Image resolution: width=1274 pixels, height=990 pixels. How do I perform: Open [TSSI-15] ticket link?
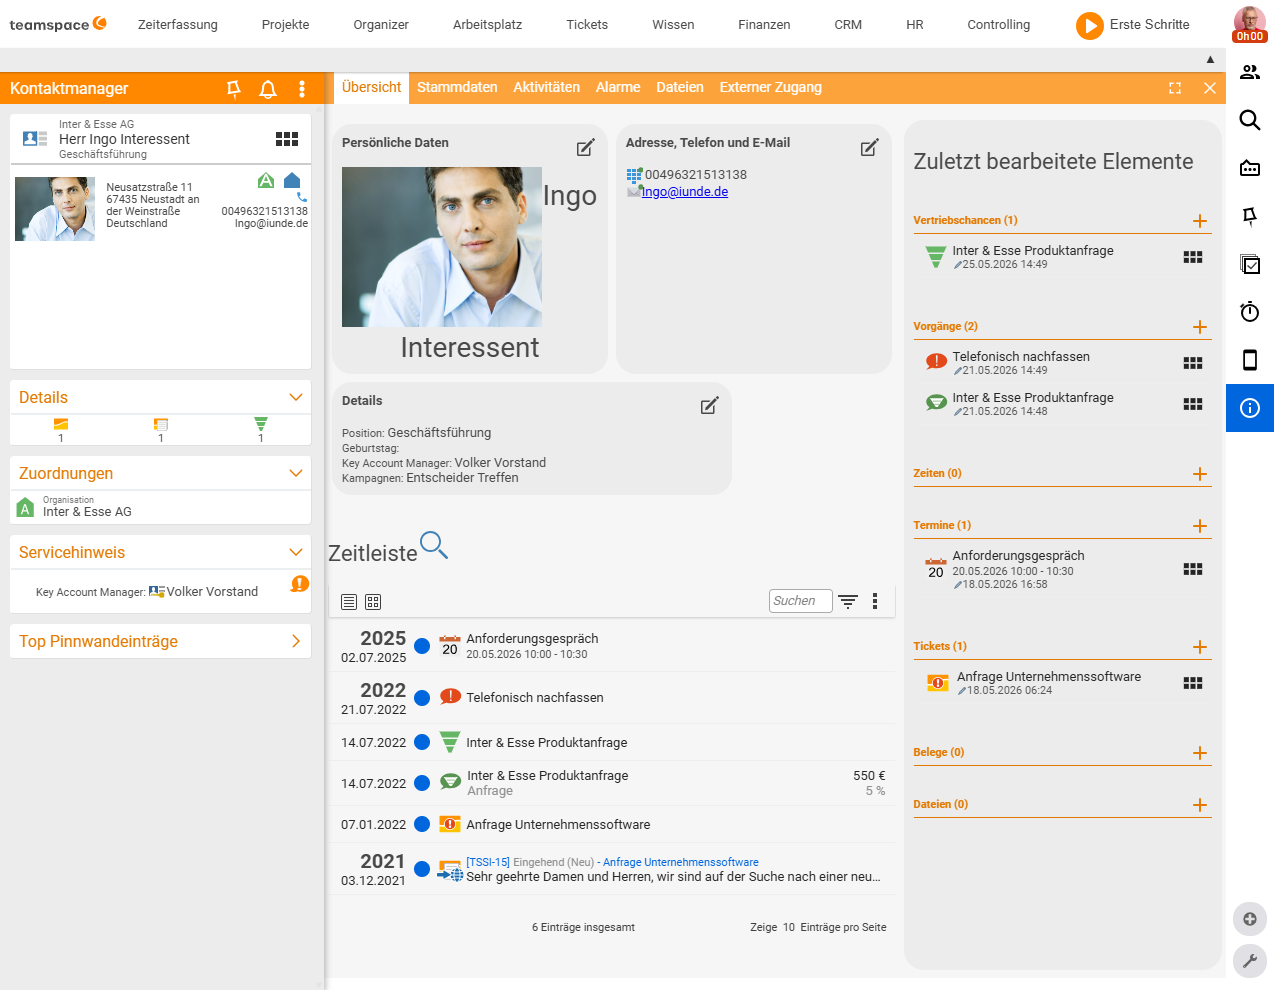point(488,862)
